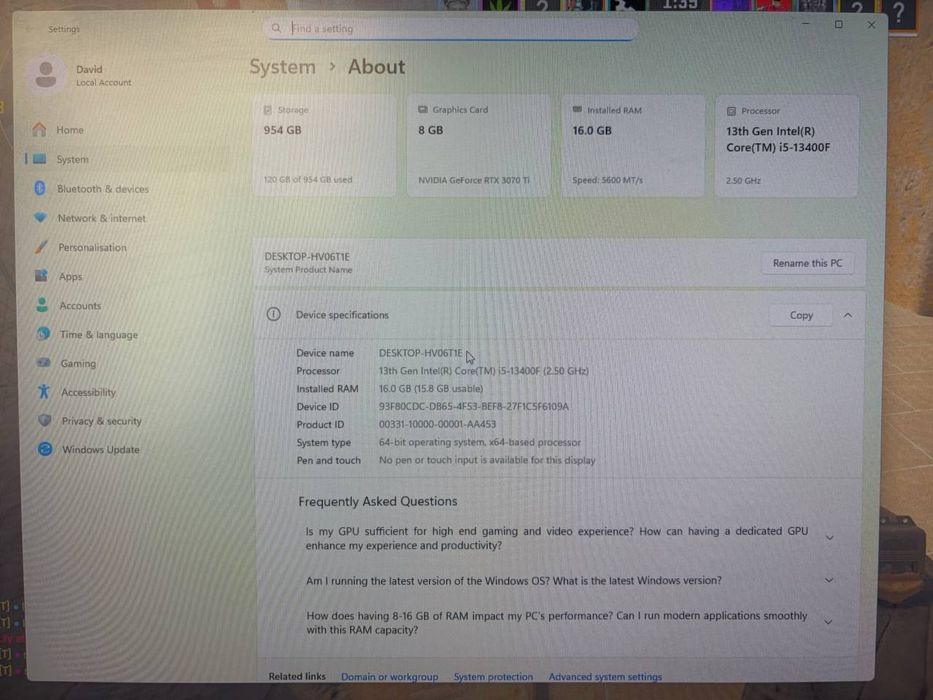Copy the device specifications
933x700 pixels.
point(801,315)
